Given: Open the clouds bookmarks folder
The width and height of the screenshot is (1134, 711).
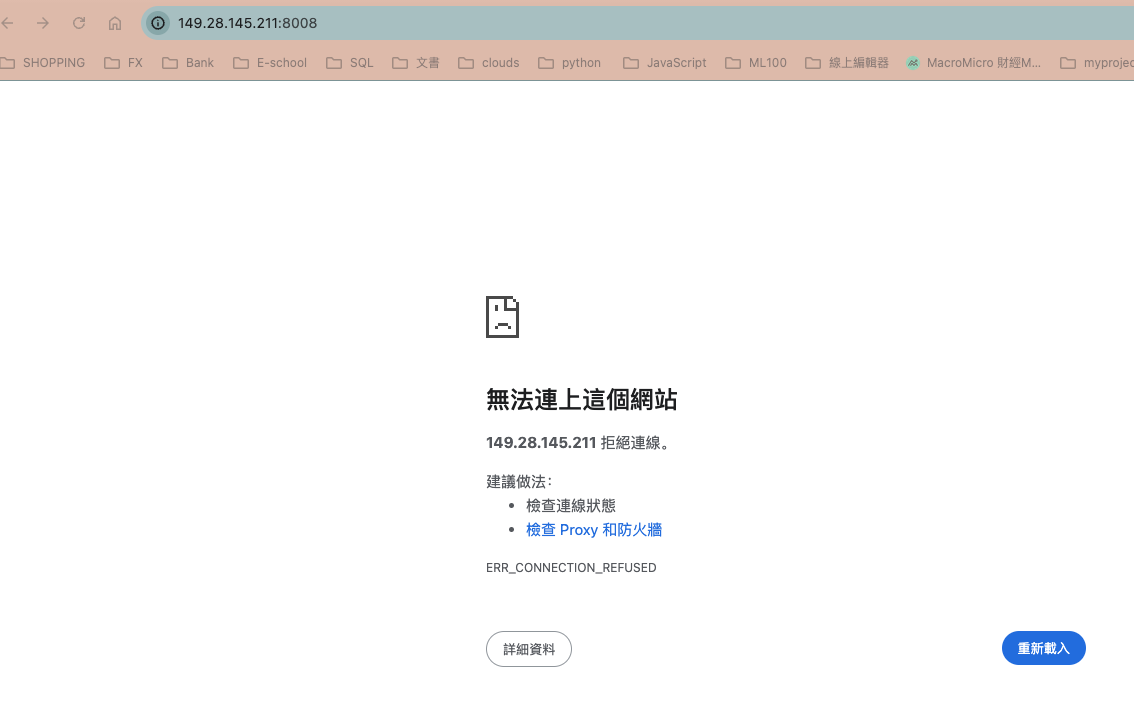Looking at the screenshot, I should (488, 62).
